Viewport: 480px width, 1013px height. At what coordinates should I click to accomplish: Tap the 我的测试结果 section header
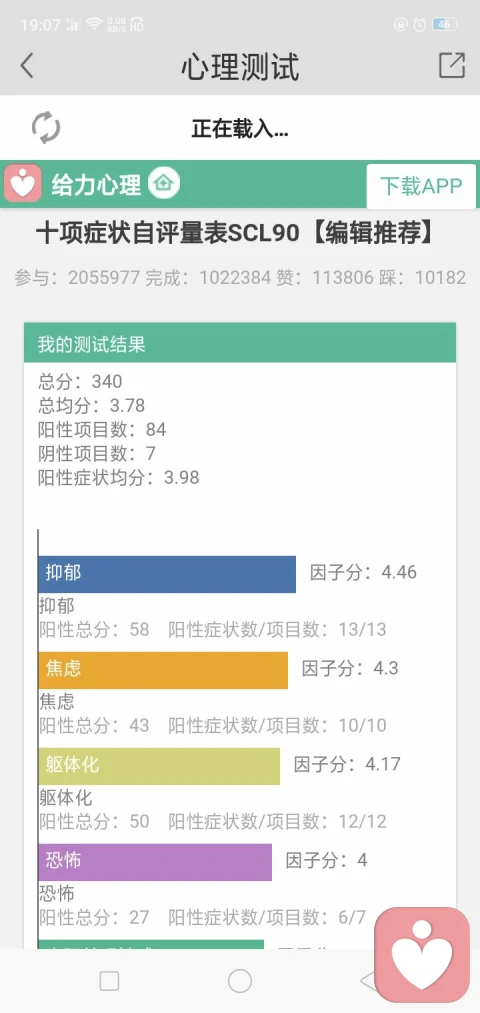click(x=240, y=343)
